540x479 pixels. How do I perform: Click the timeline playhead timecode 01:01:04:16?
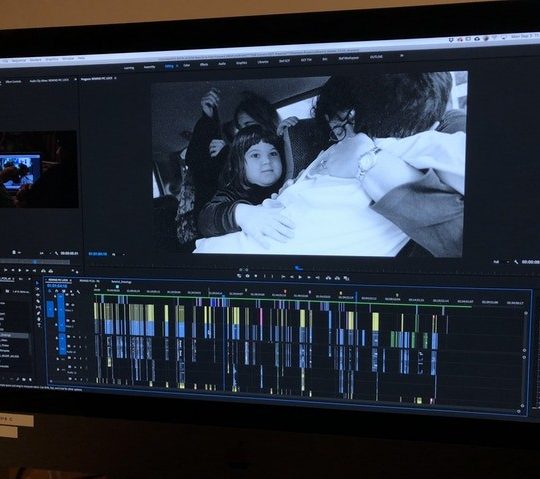tap(57, 286)
